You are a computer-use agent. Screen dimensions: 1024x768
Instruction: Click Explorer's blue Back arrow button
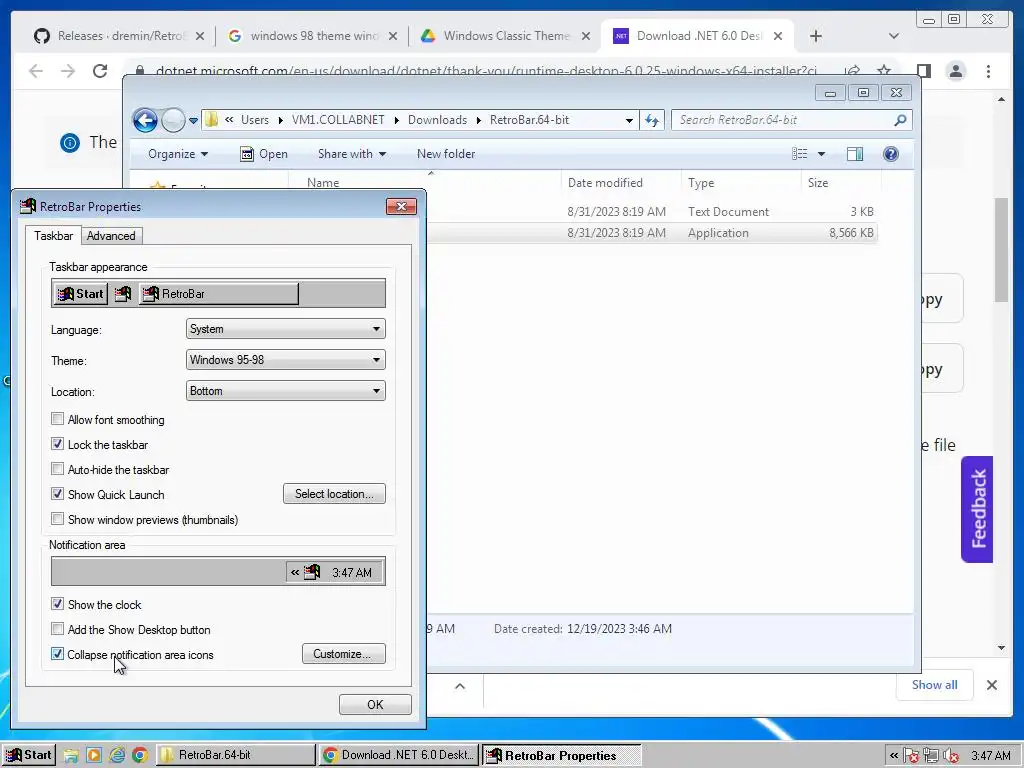coord(145,120)
